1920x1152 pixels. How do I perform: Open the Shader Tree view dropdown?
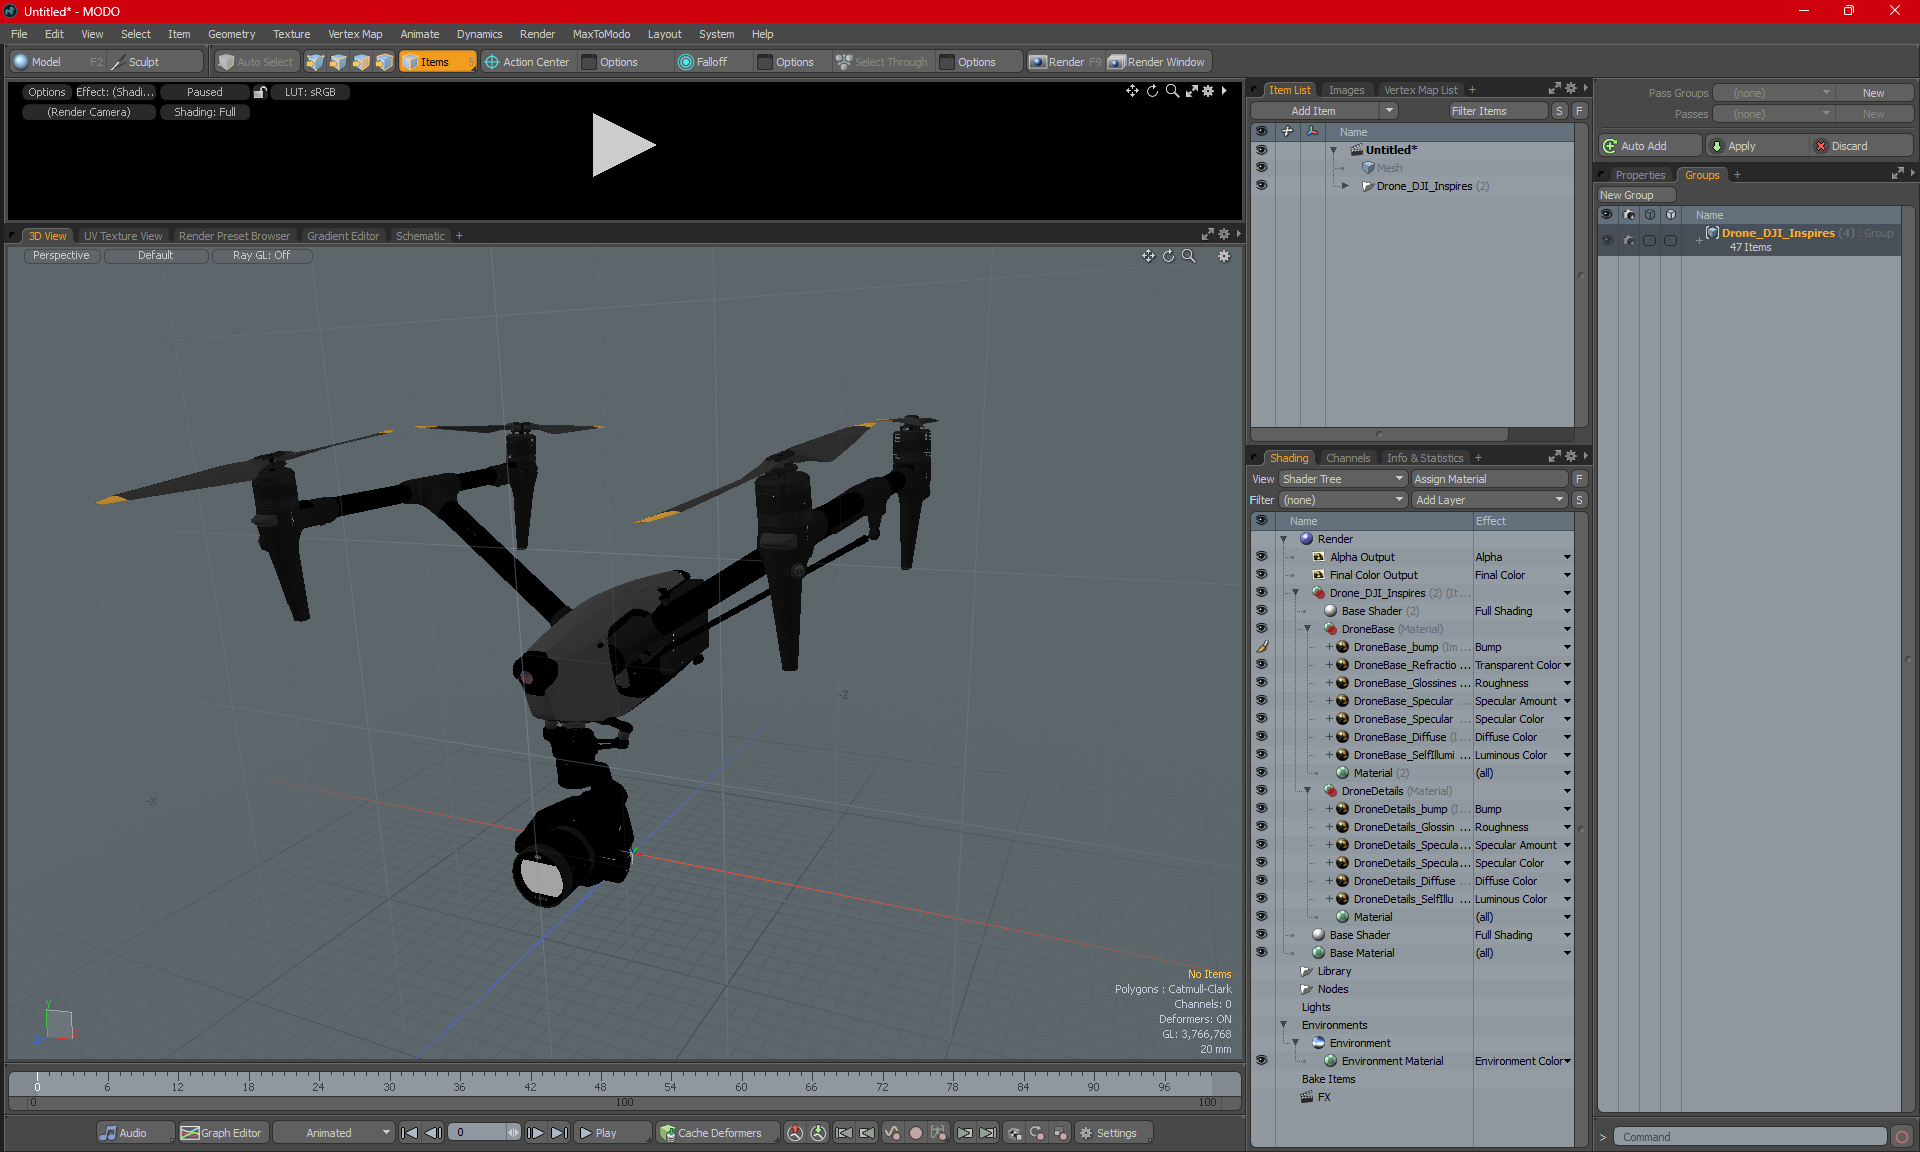(x=1344, y=479)
